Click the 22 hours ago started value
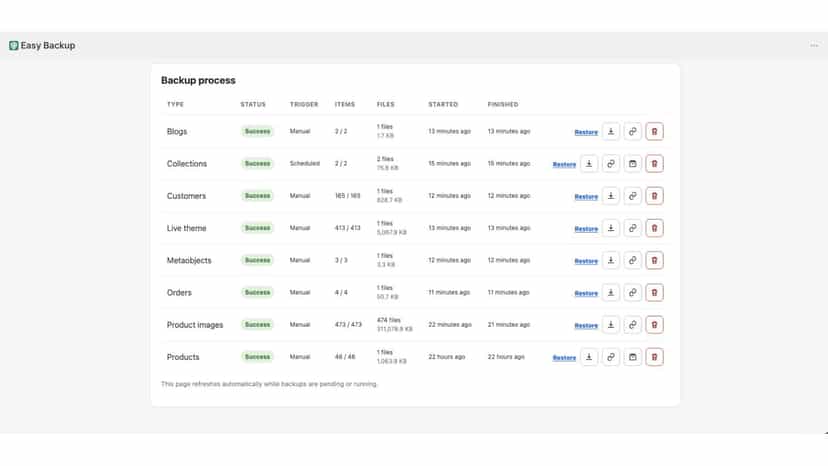The image size is (828, 466). point(447,357)
